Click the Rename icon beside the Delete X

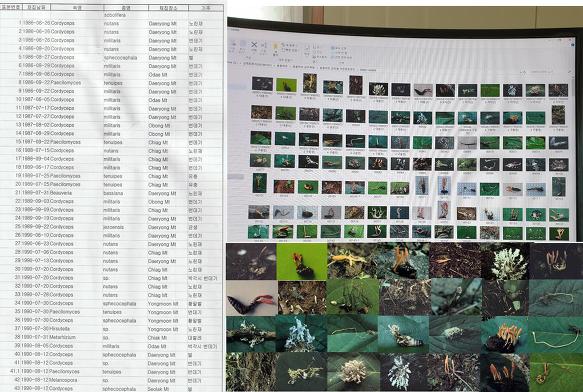[264, 45]
